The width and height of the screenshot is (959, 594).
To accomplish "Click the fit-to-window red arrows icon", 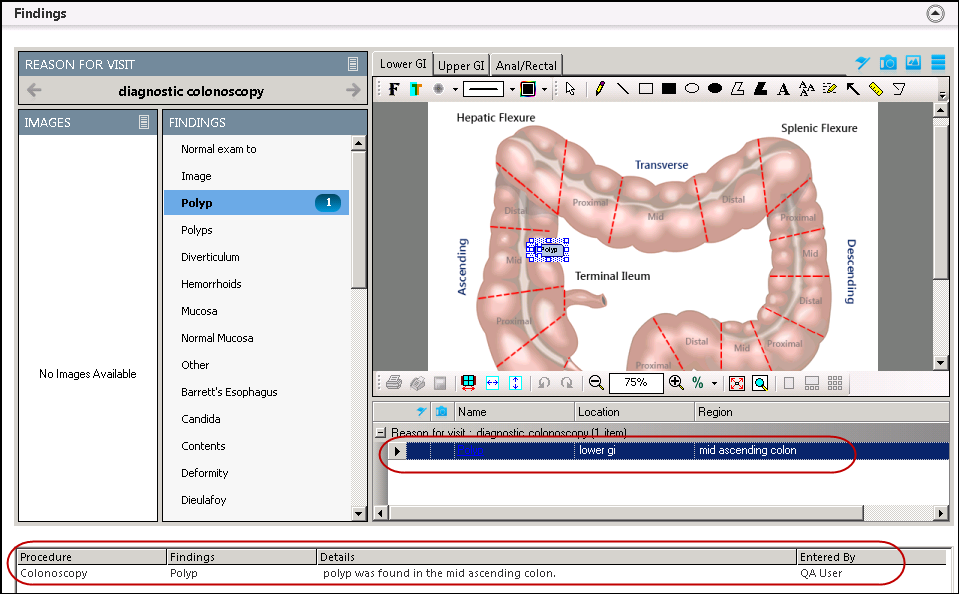I will click(x=468, y=383).
